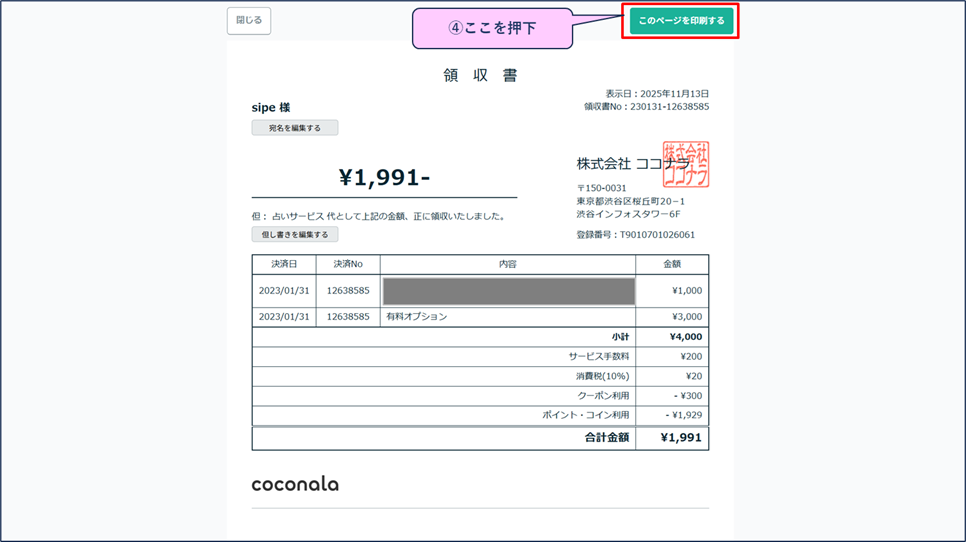Click the 領収書No receipt number text
Screen dimensions: 966x542
(646, 107)
